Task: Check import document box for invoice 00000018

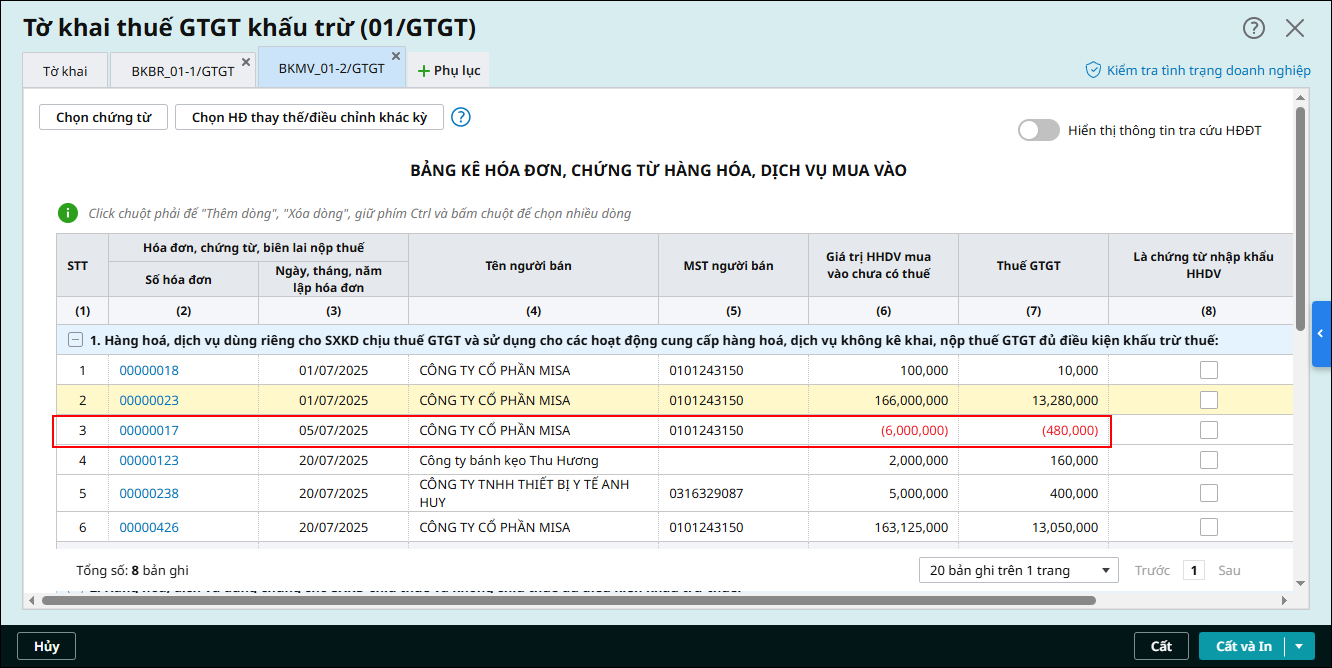Action: pyautogui.click(x=1208, y=370)
